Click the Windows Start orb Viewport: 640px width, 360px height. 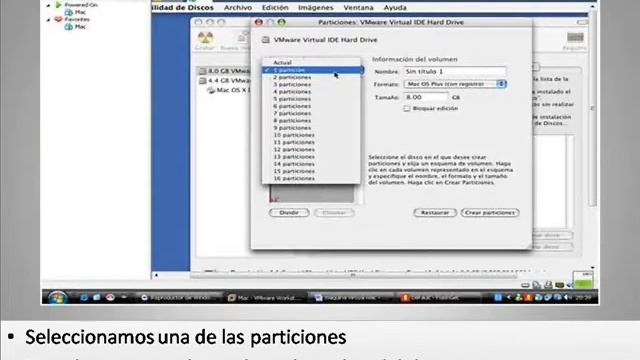[57, 298]
